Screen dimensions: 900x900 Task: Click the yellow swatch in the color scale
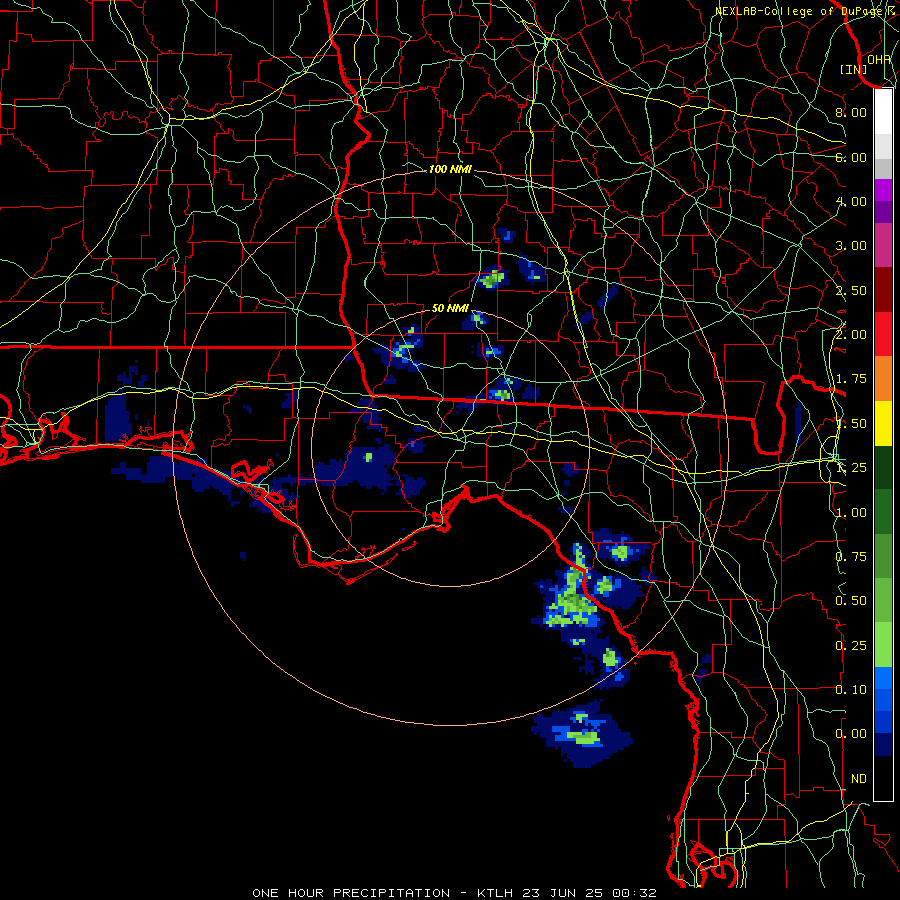[883, 423]
